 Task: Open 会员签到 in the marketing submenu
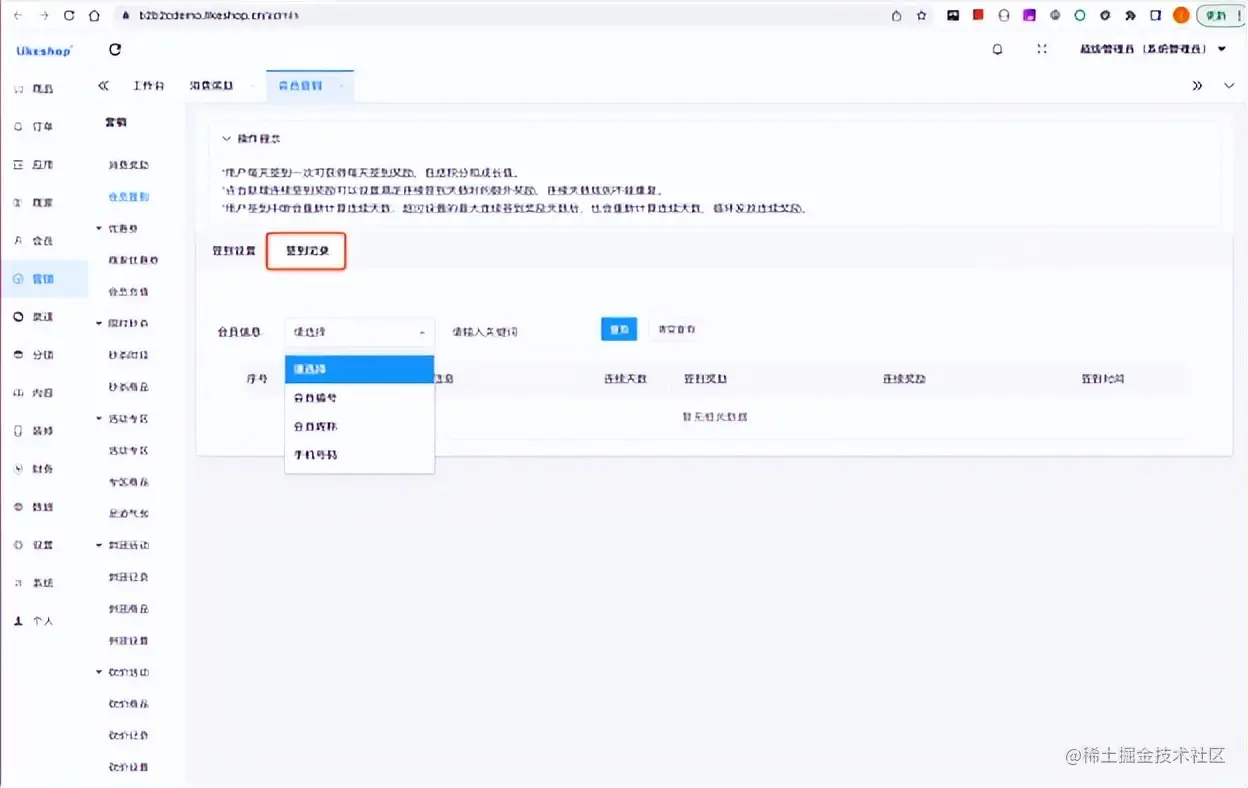(128, 196)
